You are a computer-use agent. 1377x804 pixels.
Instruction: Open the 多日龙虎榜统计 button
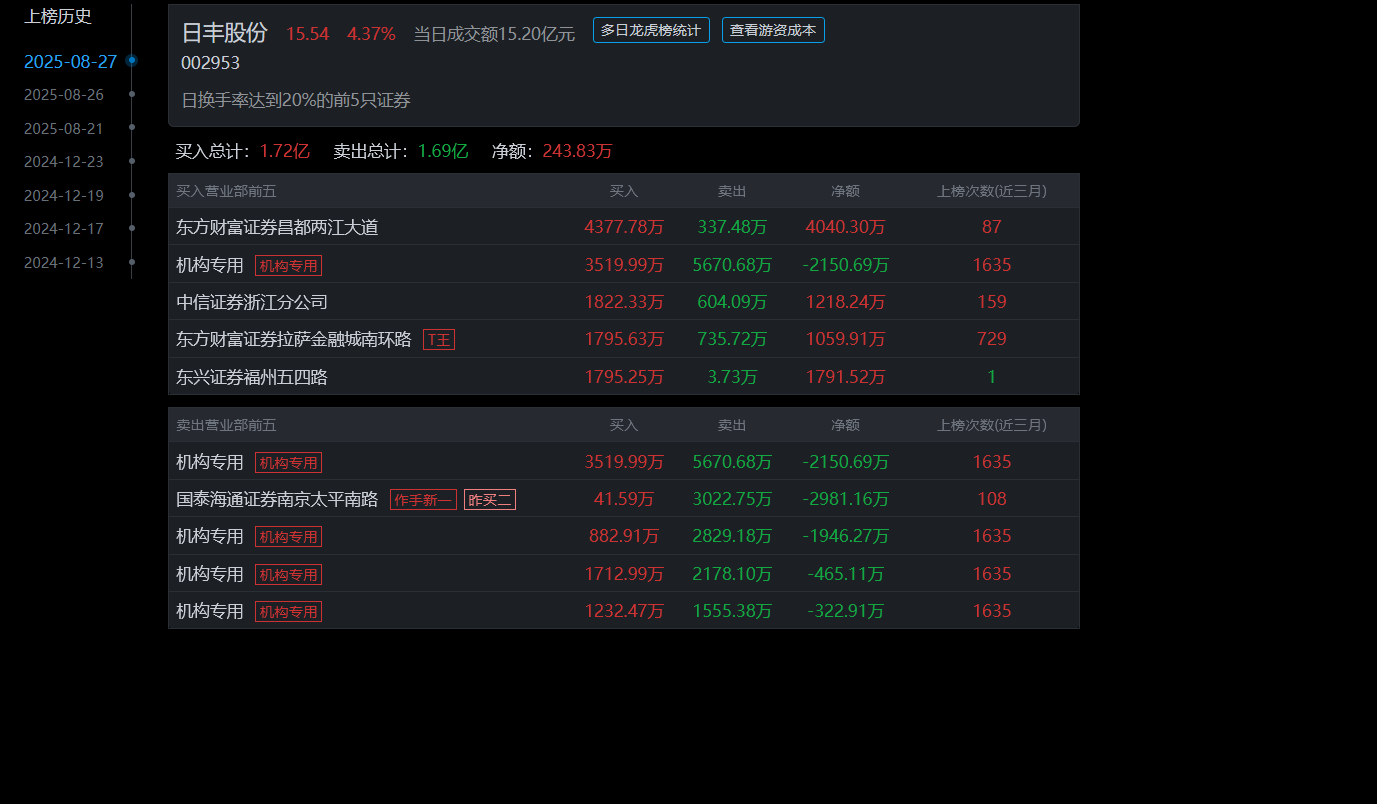tap(651, 30)
